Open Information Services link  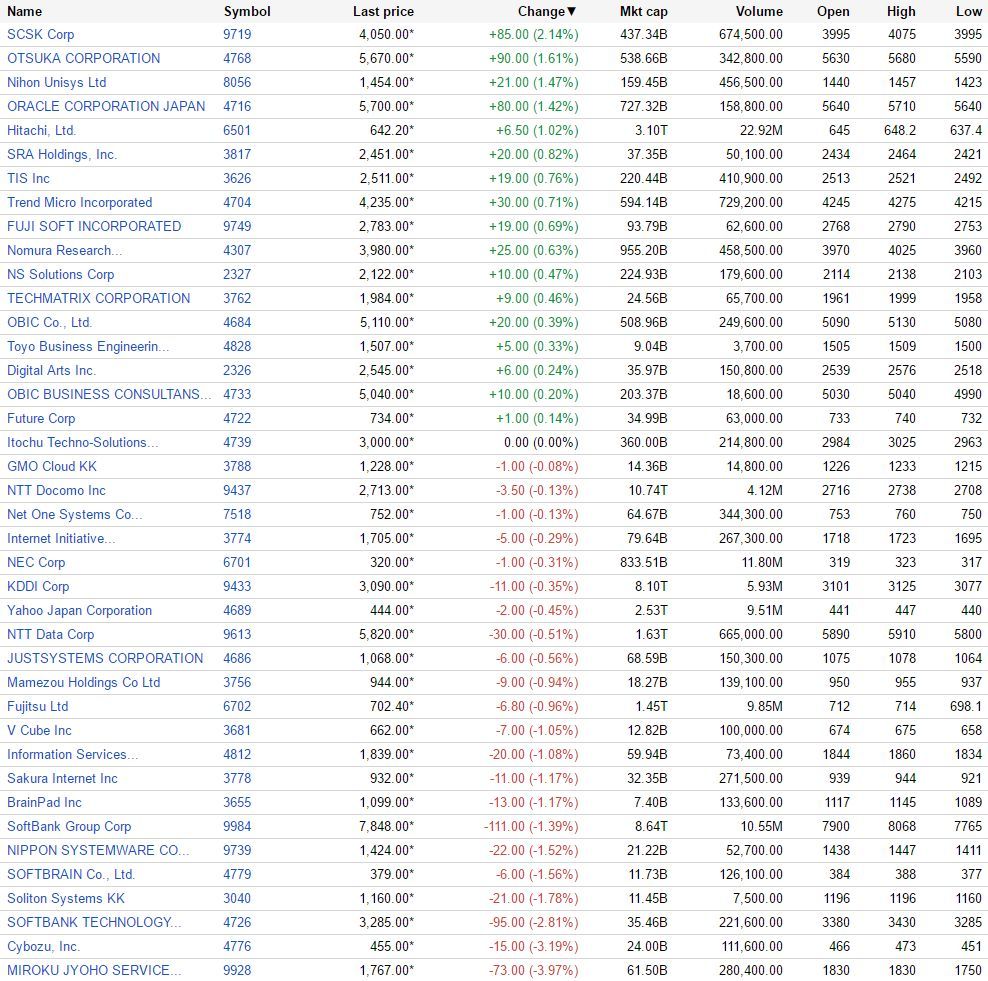point(72,754)
